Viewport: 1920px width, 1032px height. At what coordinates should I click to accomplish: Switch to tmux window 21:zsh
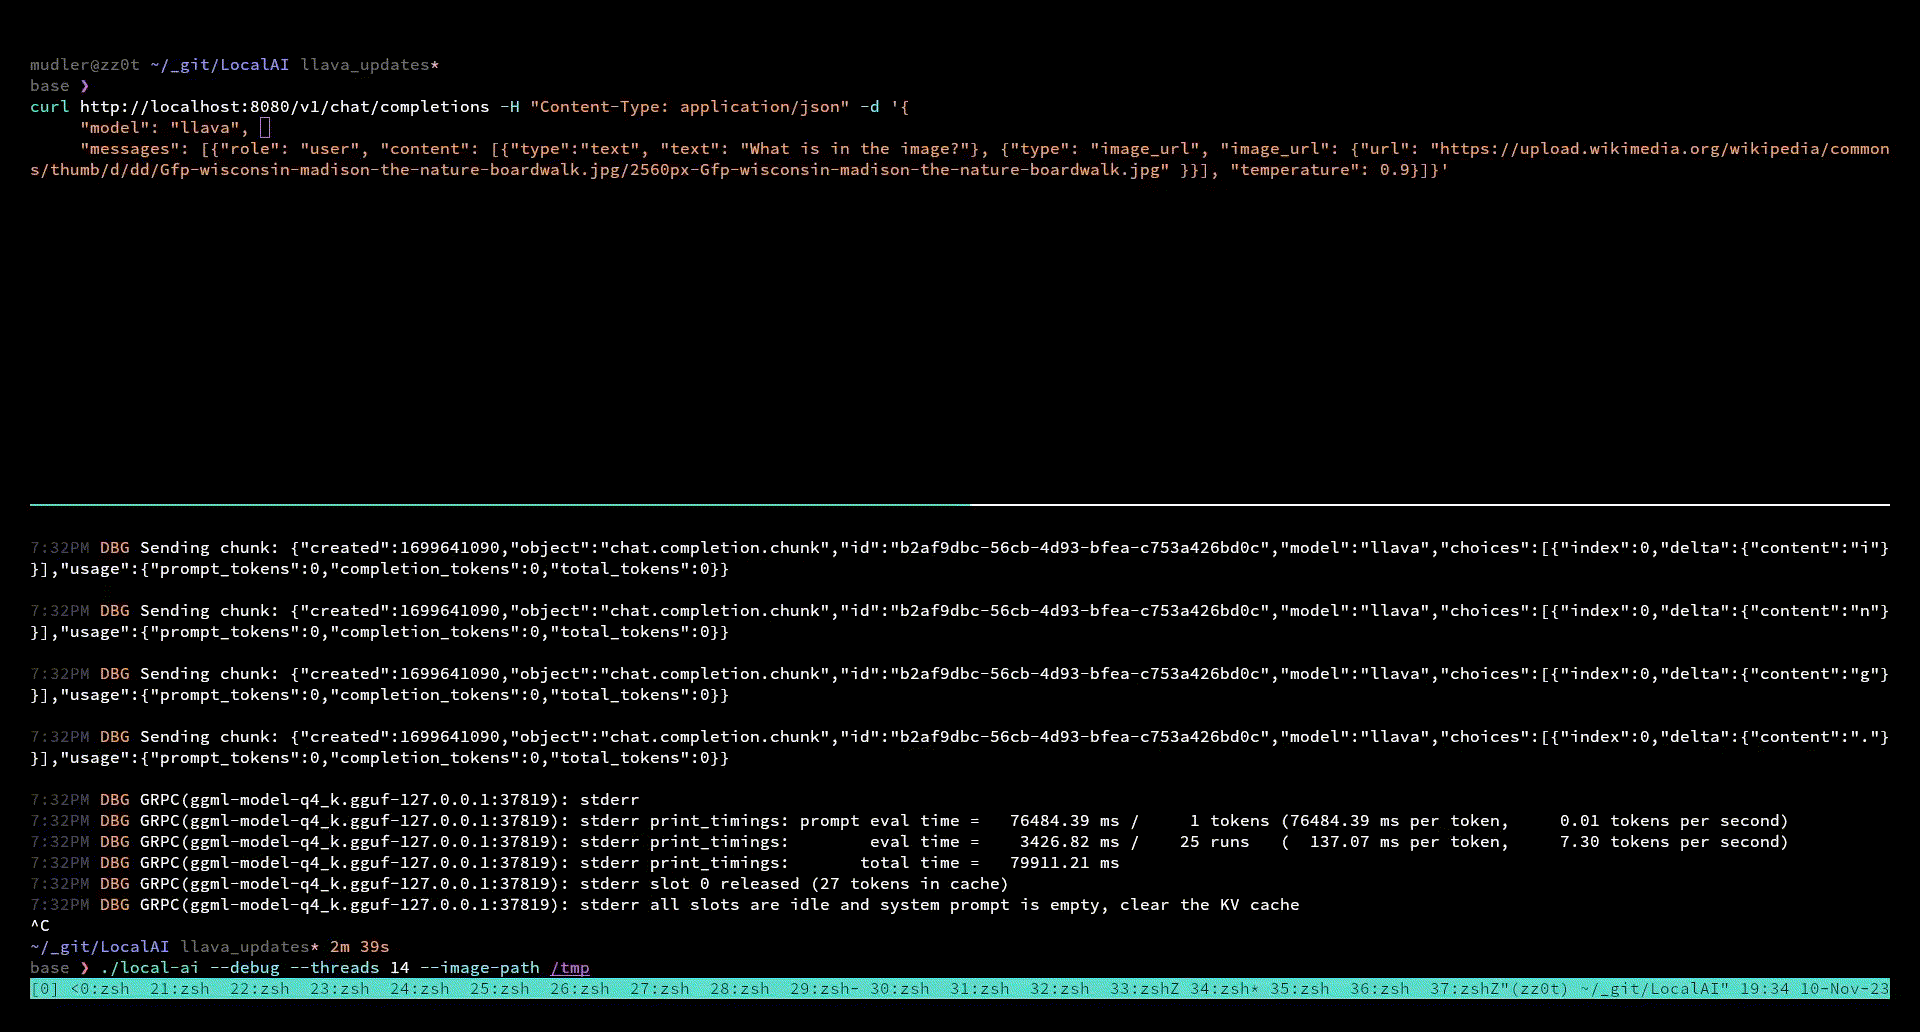click(x=179, y=989)
